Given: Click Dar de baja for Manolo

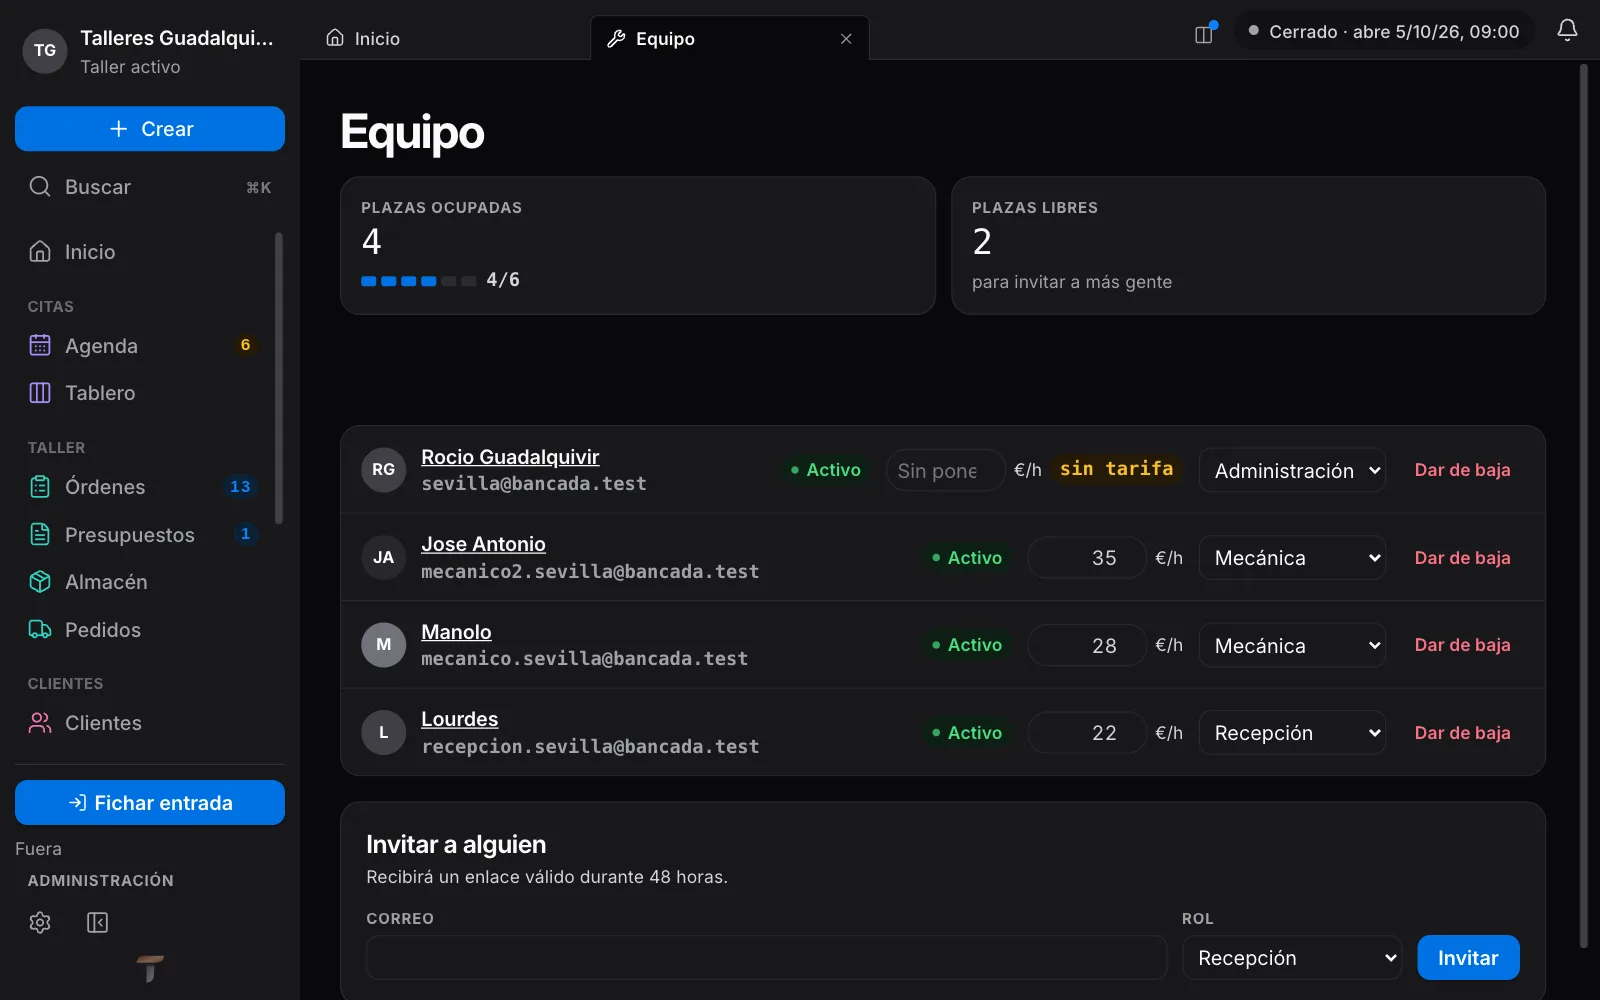Looking at the screenshot, I should pos(1462,645).
